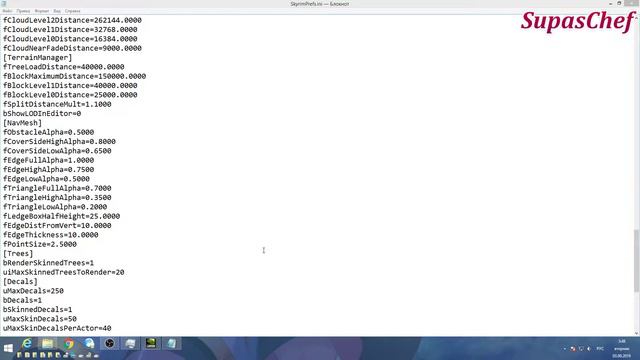Click the fCloudLevel0Distance=16384.0000 line
This screenshot has height=360, width=640.
tap(70, 39)
